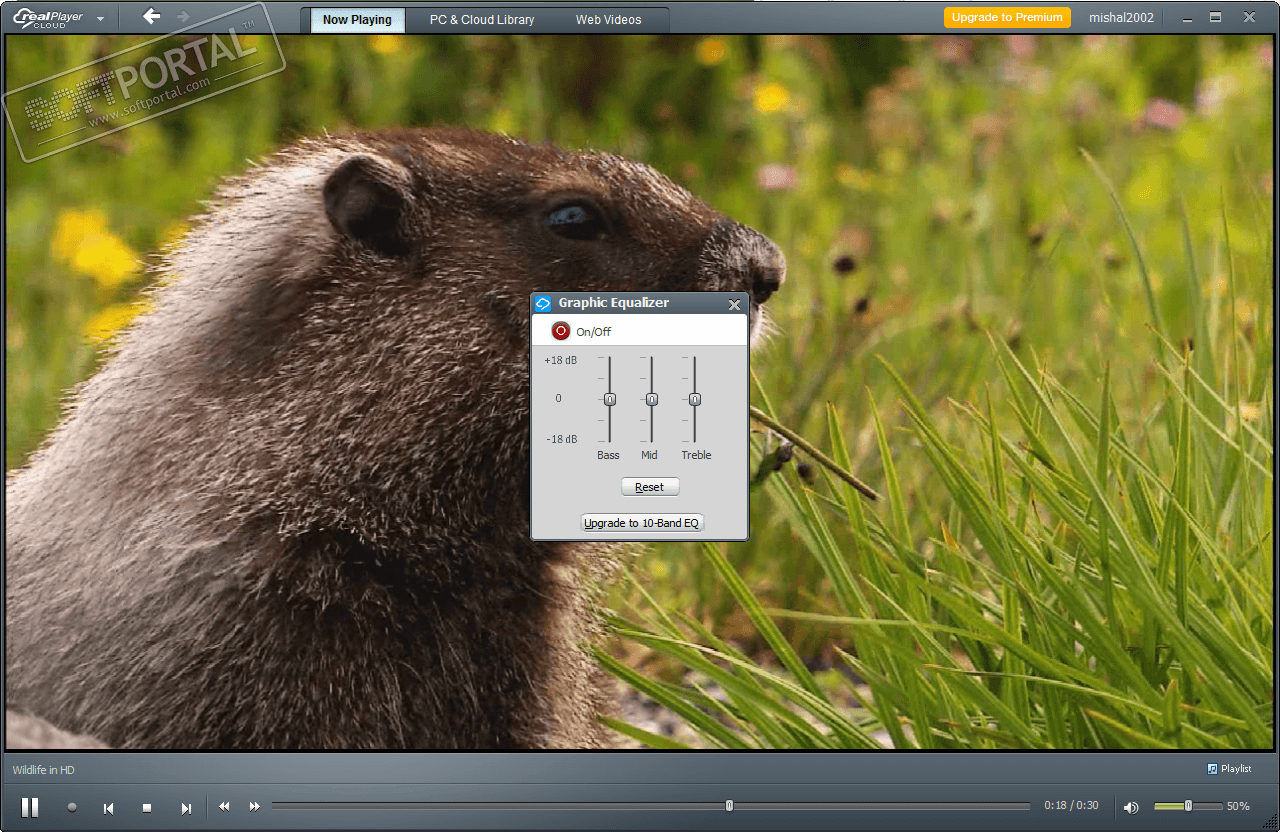The width and height of the screenshot is (1280, 832).
Task: Rewind the video
Action: (x=225, y=806)
